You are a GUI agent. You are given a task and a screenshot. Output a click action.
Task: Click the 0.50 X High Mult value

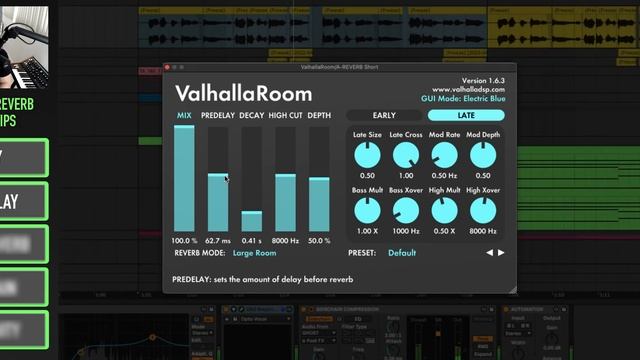[444, 231]
